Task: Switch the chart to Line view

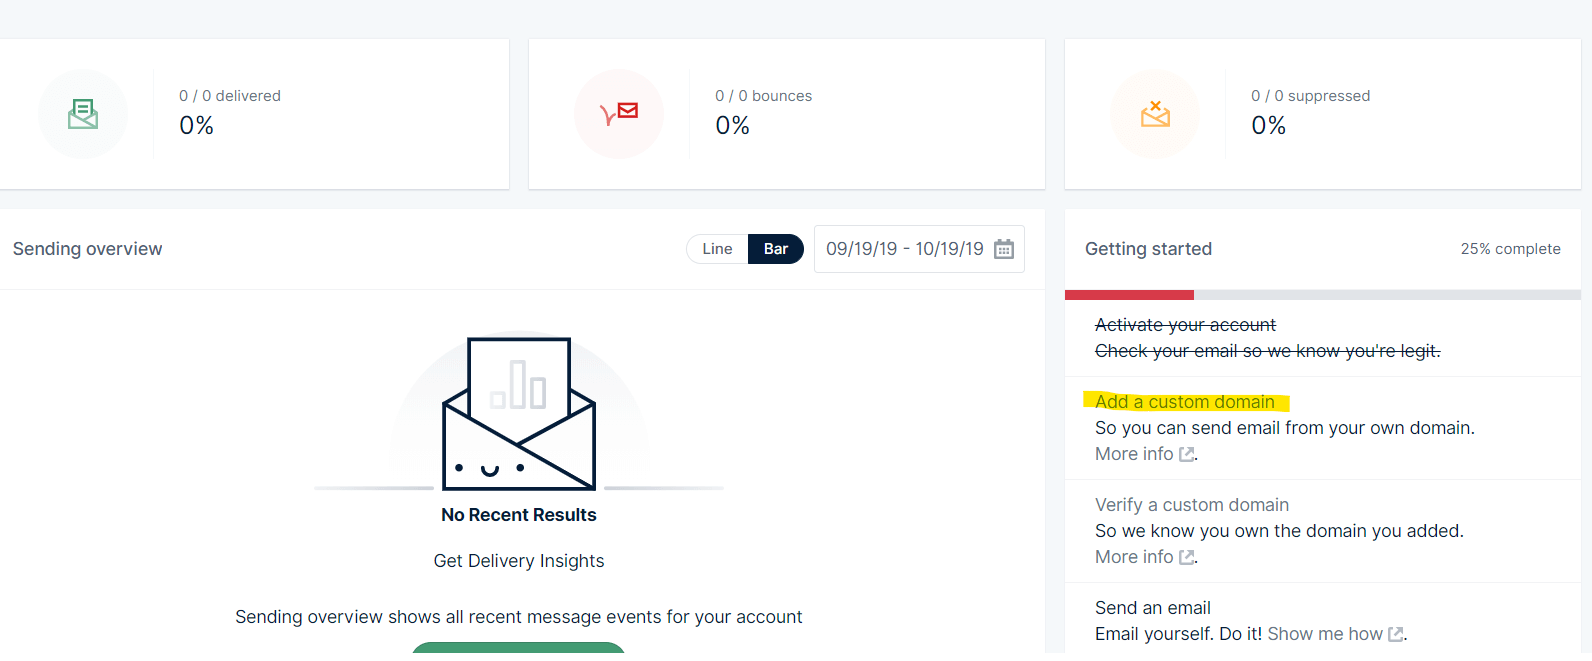Action: (717, 249)
